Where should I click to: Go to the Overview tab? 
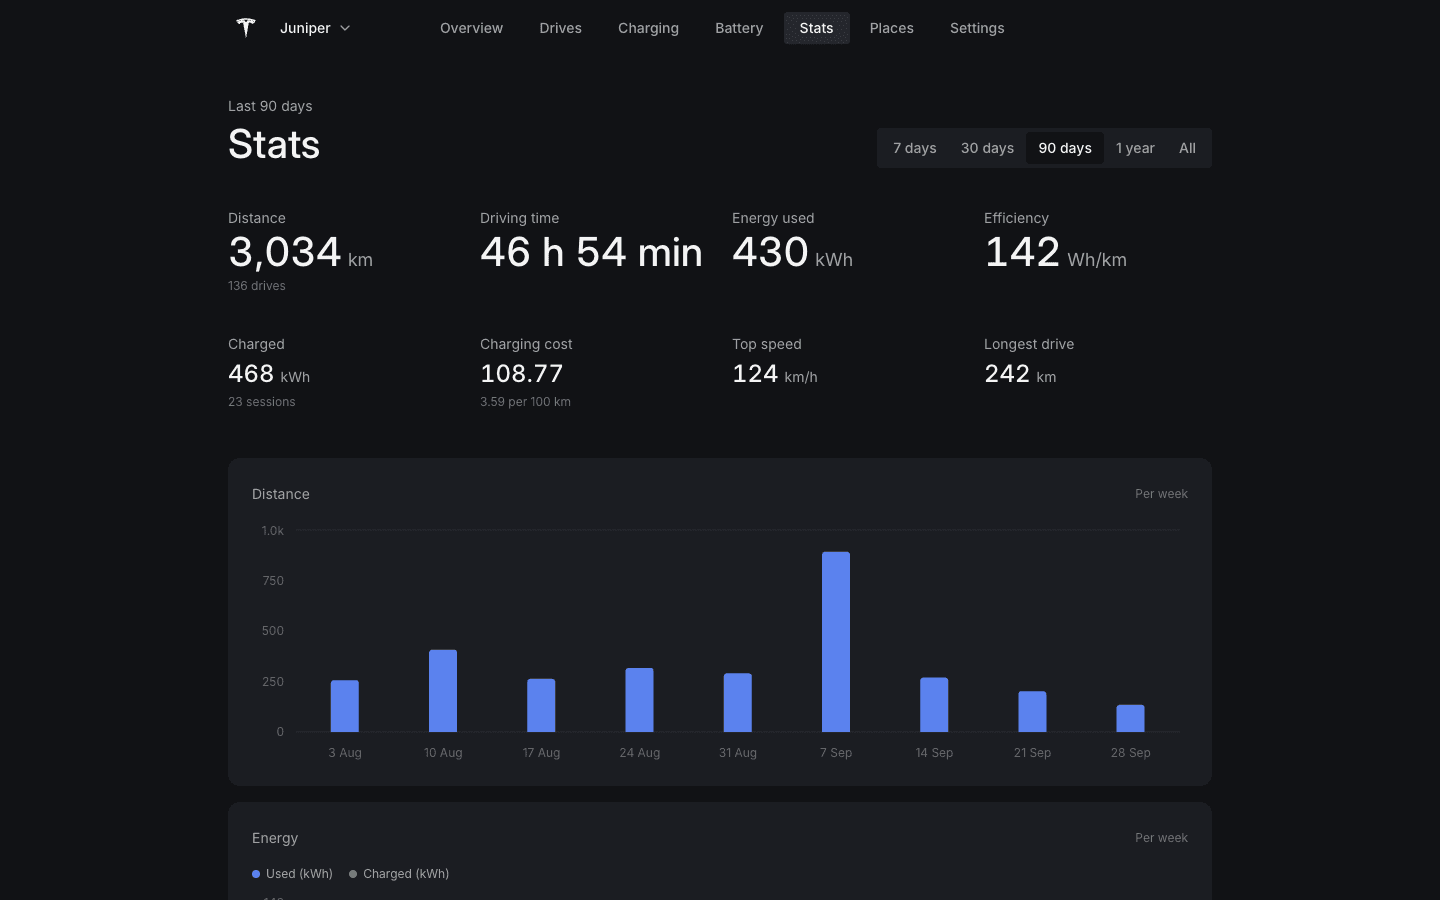[x=471, y=28]
